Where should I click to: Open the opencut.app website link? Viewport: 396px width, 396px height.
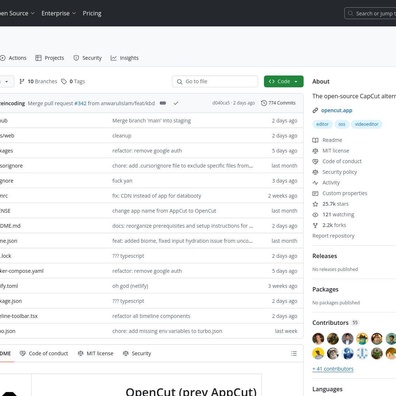click(x=336, y=110)
